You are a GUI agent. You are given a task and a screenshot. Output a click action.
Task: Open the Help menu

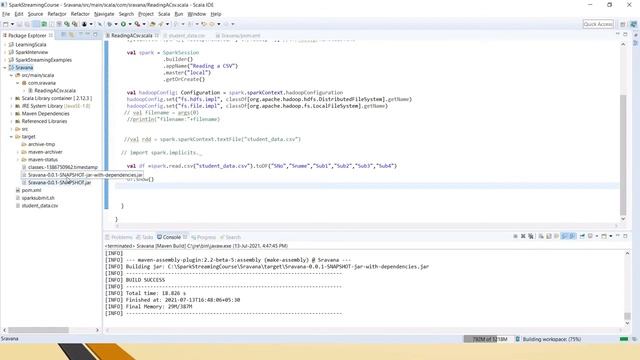[x=216, y=14]
